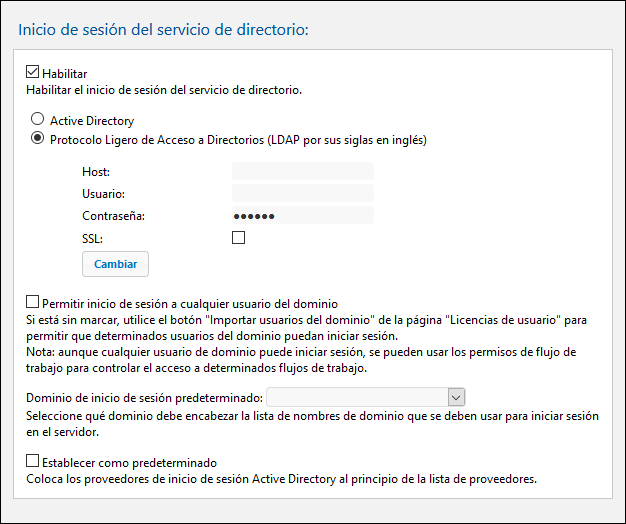Viewport: 626px width, 524px height.
Task: Toggle the Habilitar checkbox
Action: point(33,73)
